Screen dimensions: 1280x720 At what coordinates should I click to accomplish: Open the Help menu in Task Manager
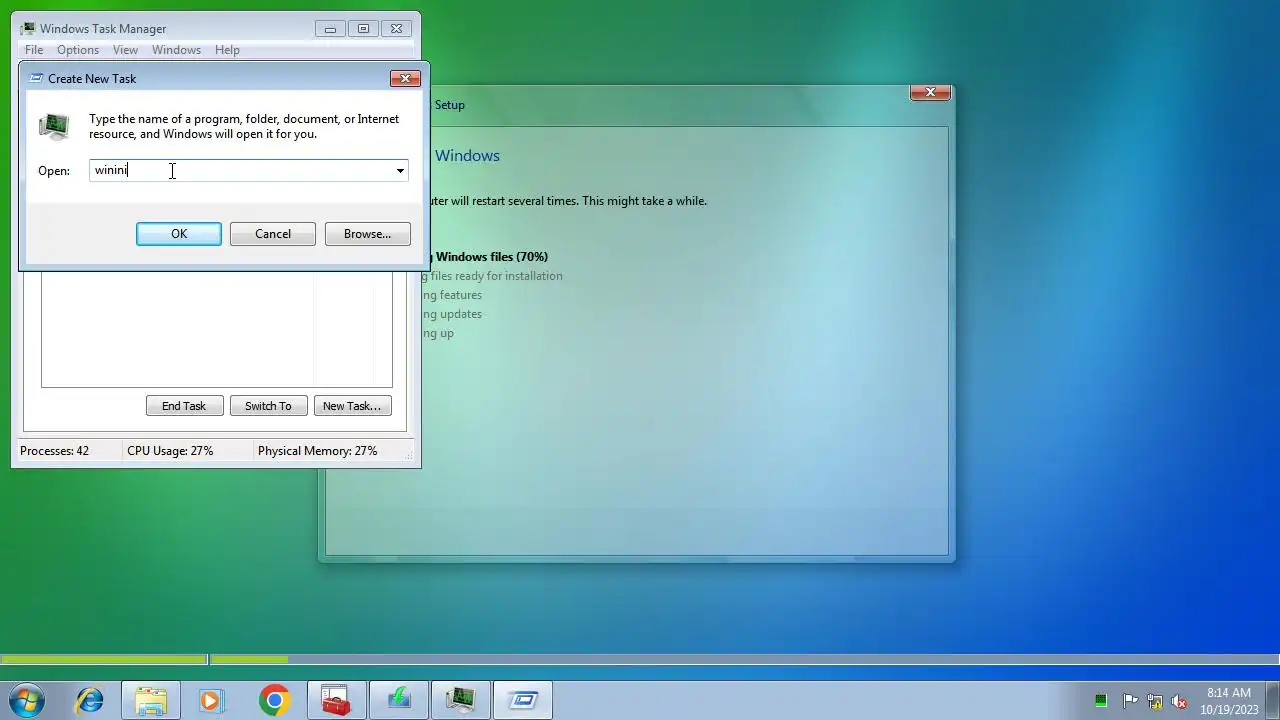227,50
